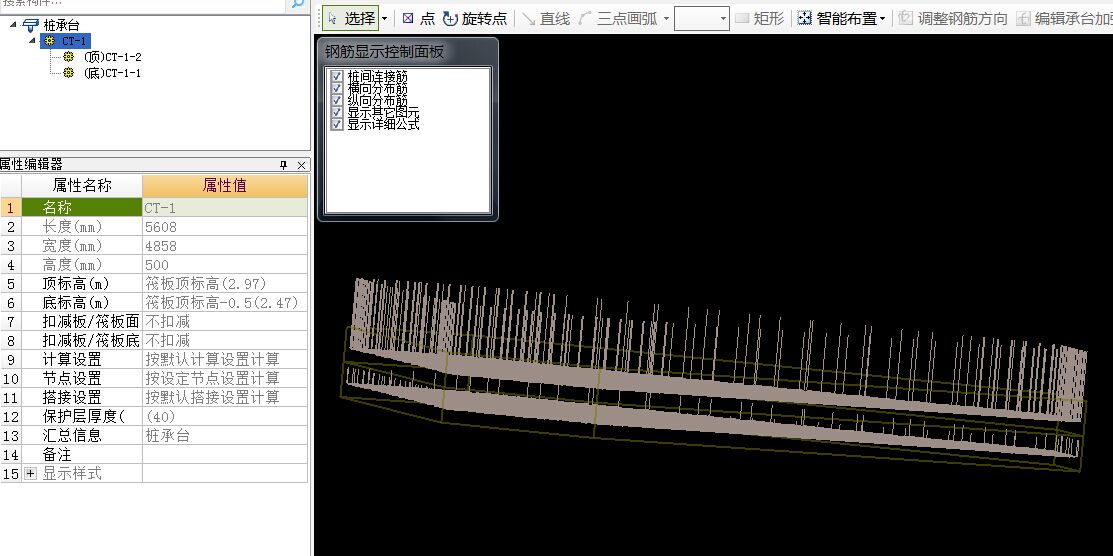This screenshot has width=1113, height=556.
Task: Open the empty toolbar combo box
Action: click(701, 18)
